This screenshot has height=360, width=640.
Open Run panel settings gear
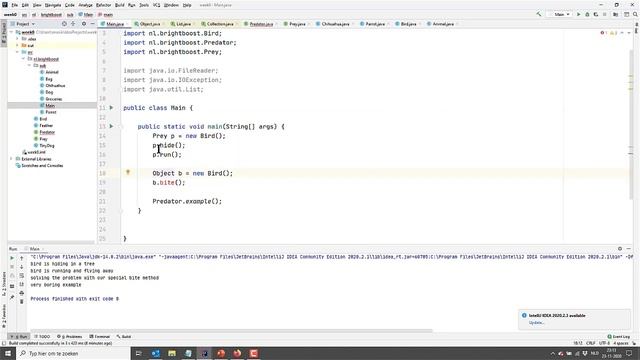[x=620, y=249]
